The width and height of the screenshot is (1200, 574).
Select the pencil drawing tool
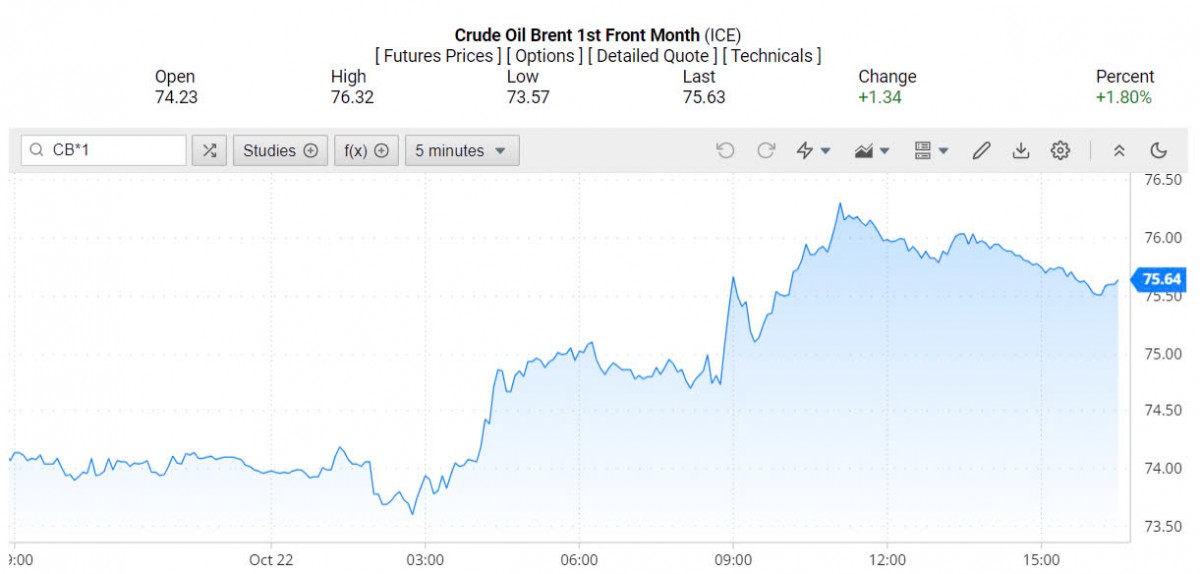981,151
